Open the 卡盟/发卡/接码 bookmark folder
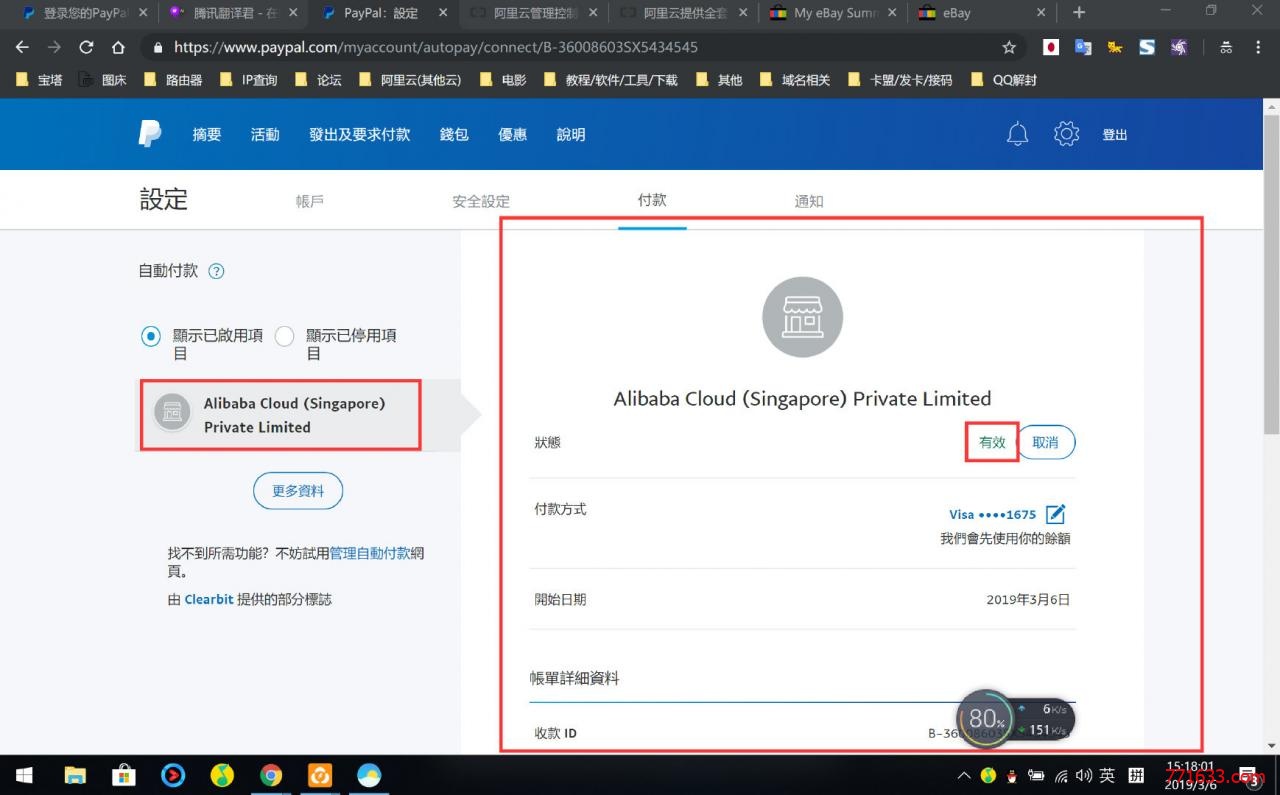Viewport: 1280px width, 795px height. tap(900, 80)
